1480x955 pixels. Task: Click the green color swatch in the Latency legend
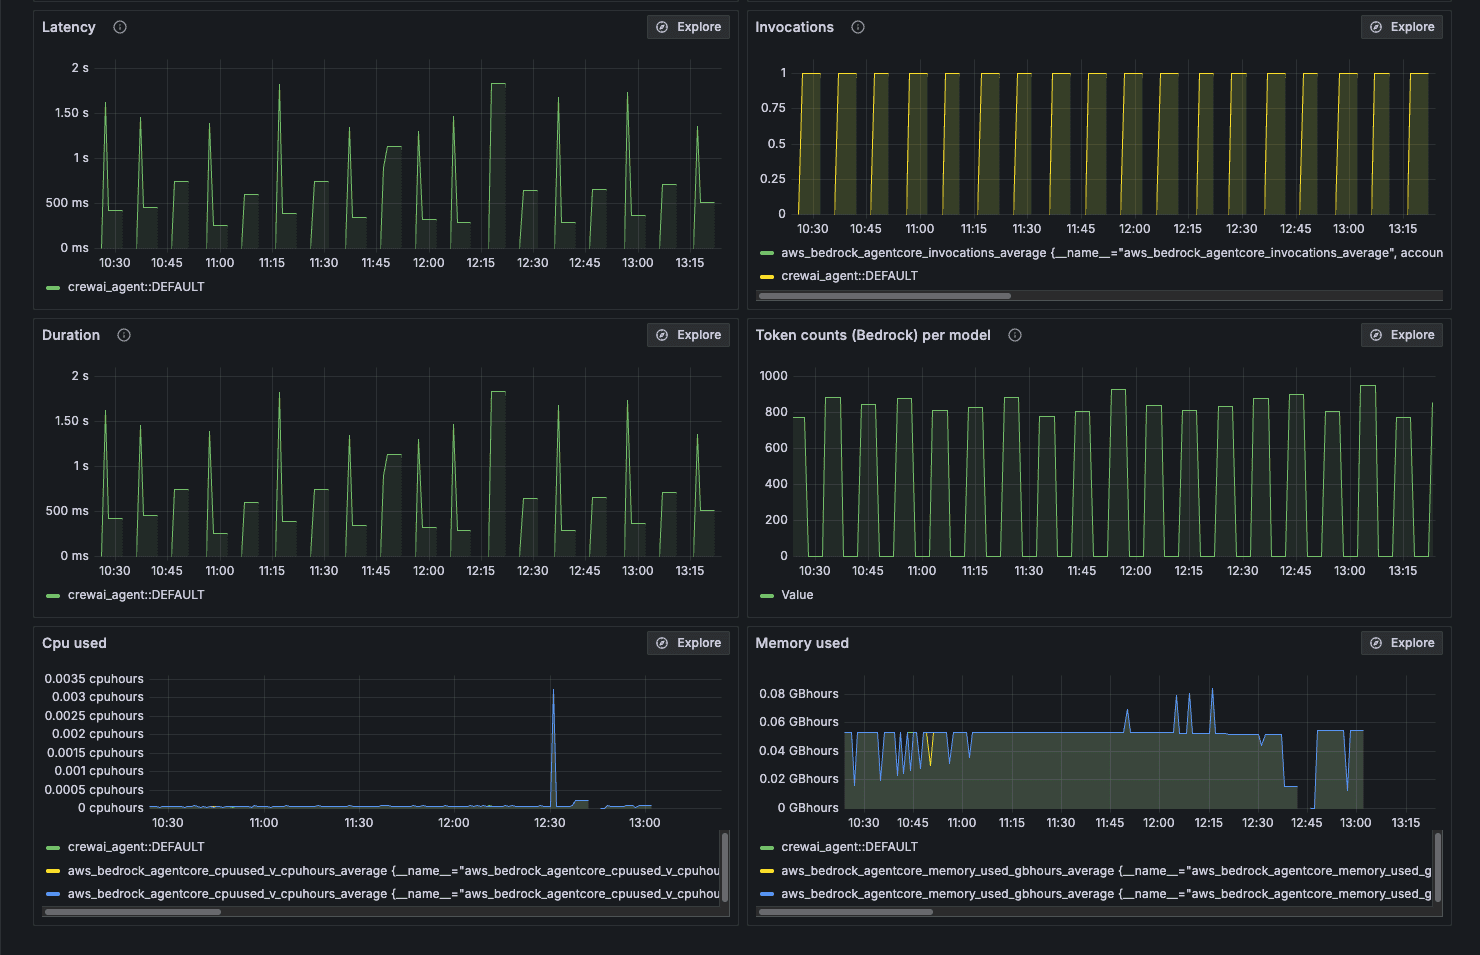(x=53, y=288)
